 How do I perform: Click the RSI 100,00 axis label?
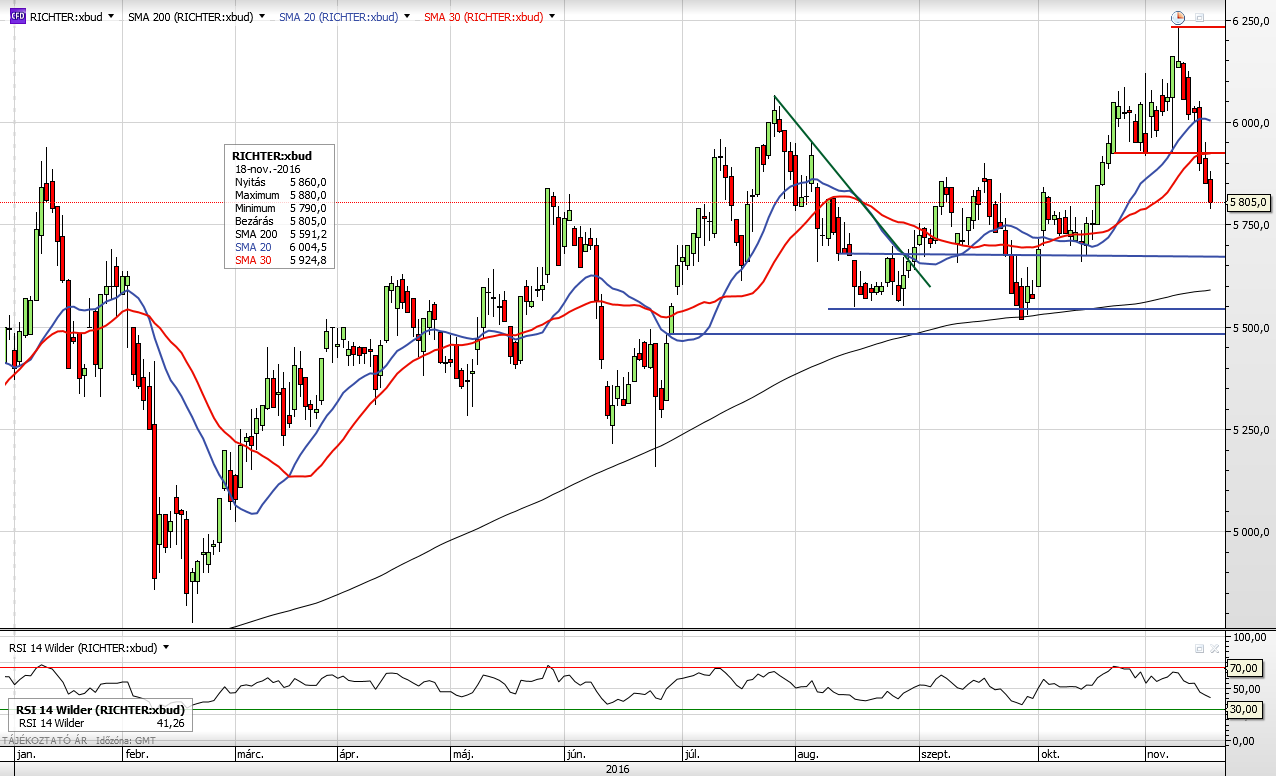click(1249, 637)
